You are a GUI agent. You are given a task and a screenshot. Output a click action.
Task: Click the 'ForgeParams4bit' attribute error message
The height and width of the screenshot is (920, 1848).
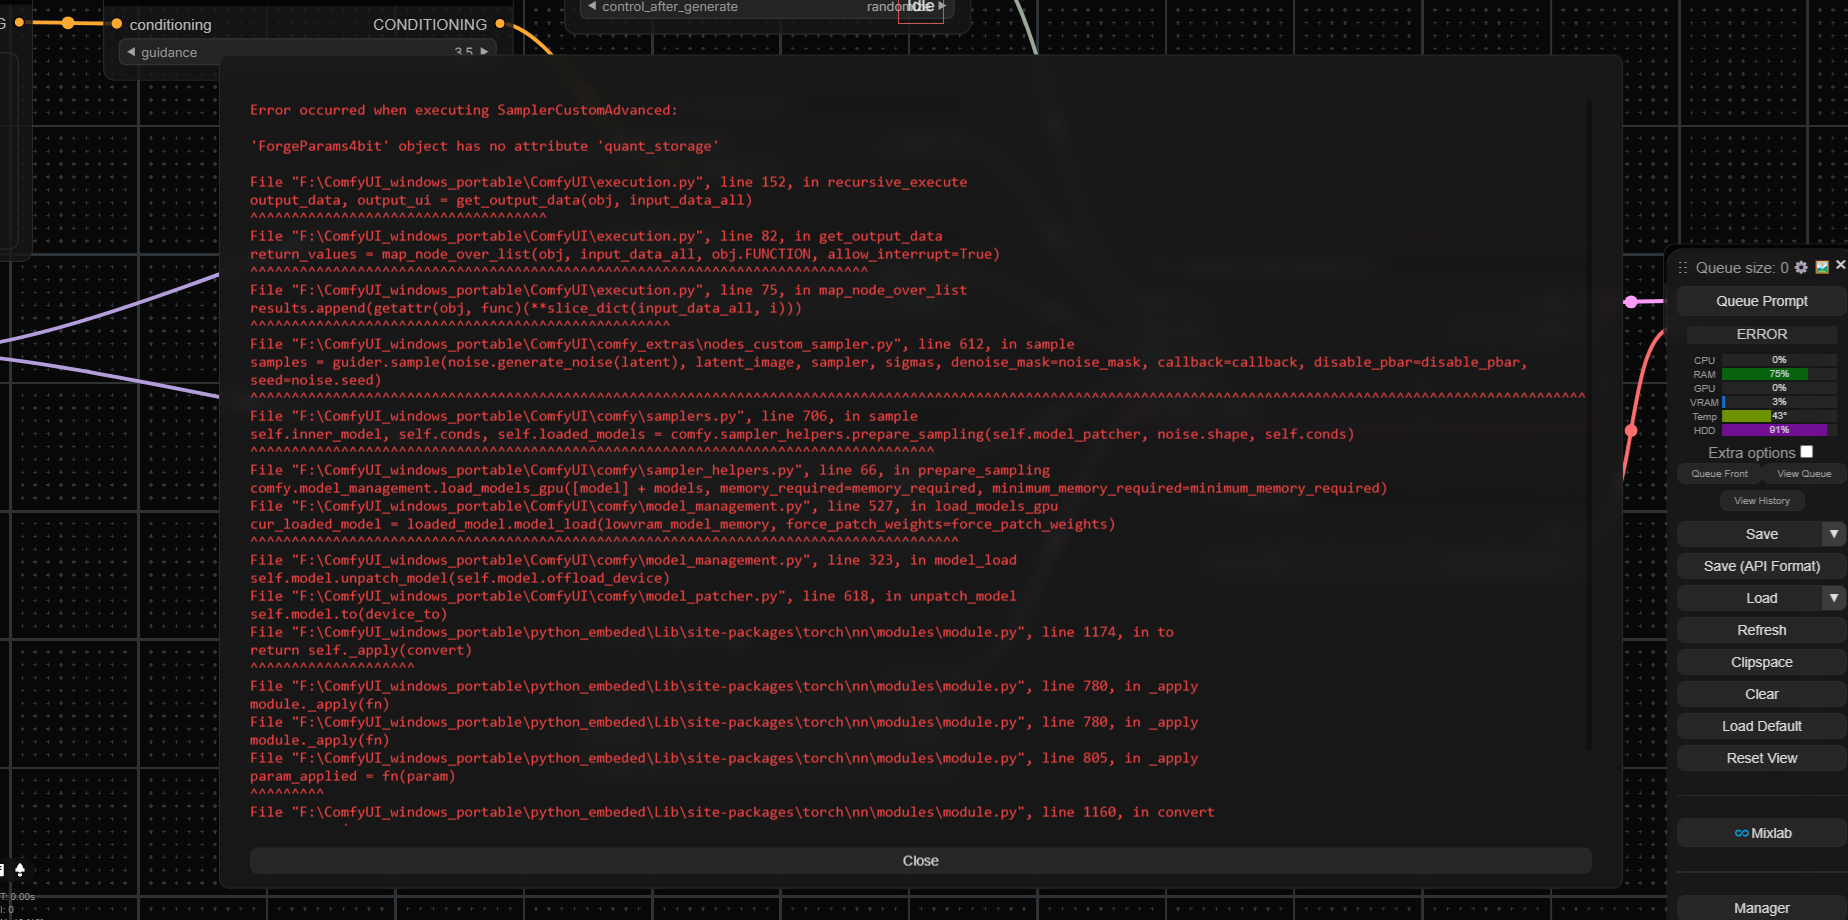(x=484, y=146)
